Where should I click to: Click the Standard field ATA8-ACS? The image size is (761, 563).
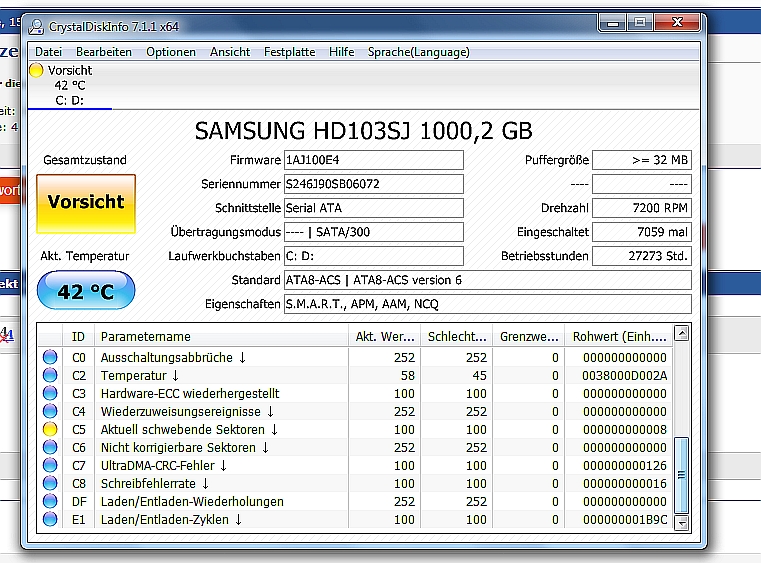coord(488,280)
